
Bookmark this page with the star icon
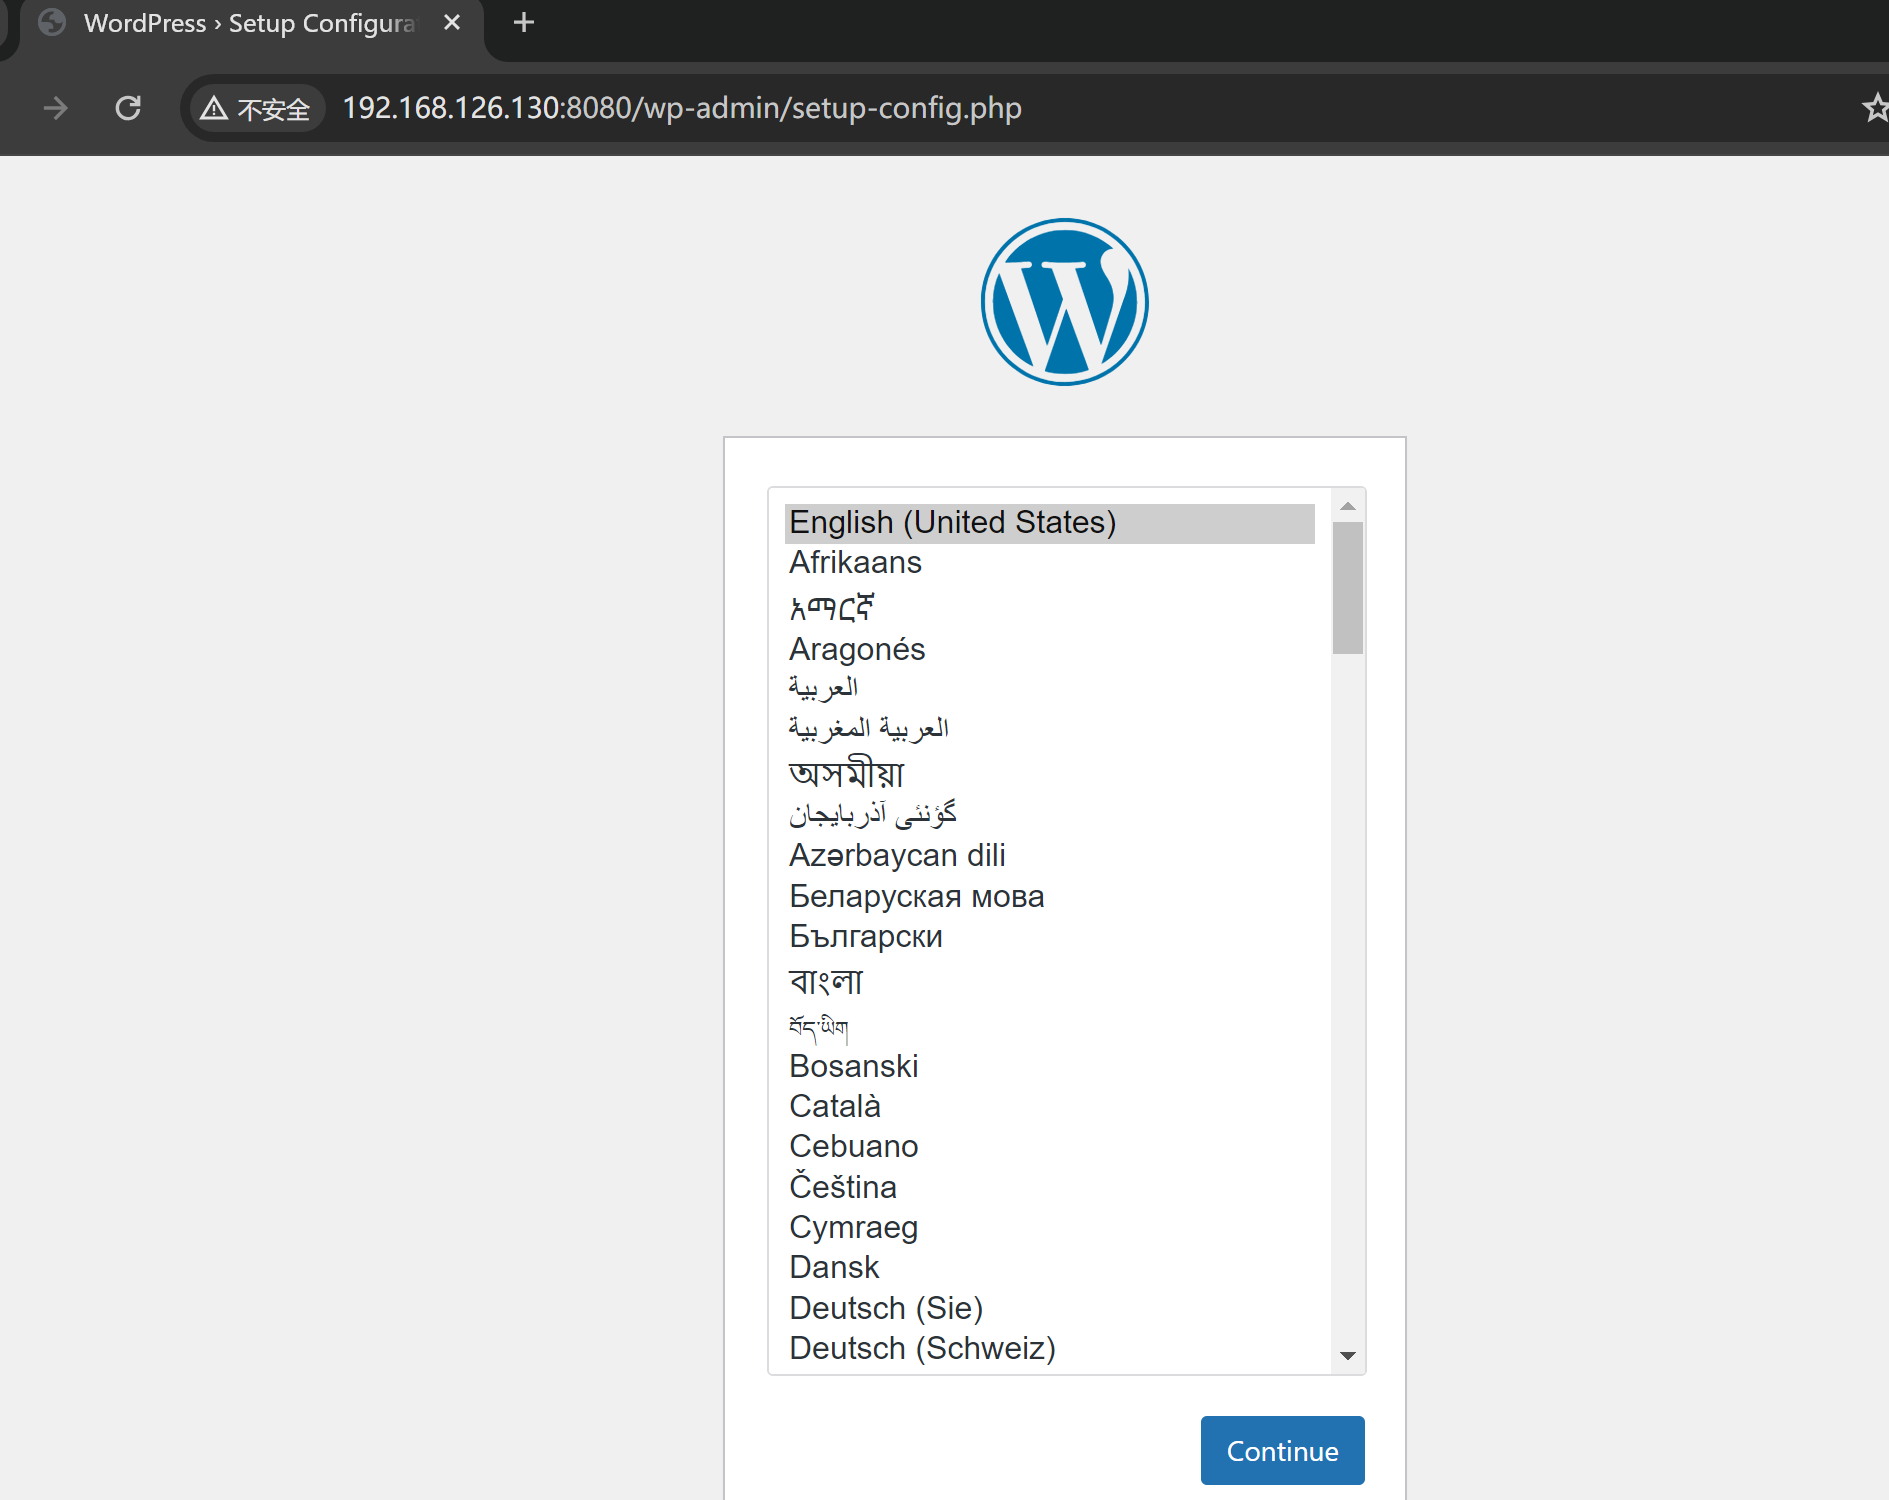[1874, 108]
